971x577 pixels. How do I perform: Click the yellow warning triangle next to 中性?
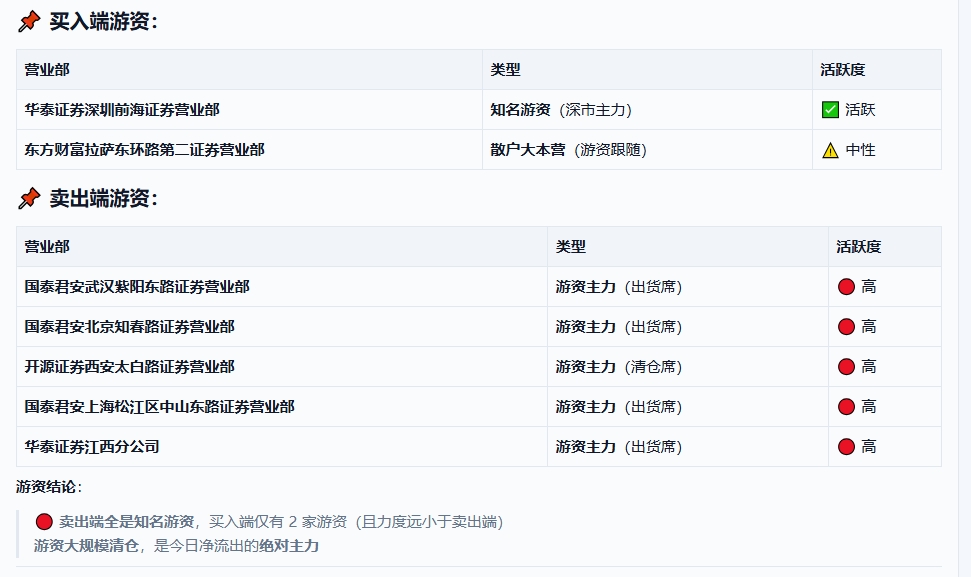pyautogui.click(x=830, y=150)
